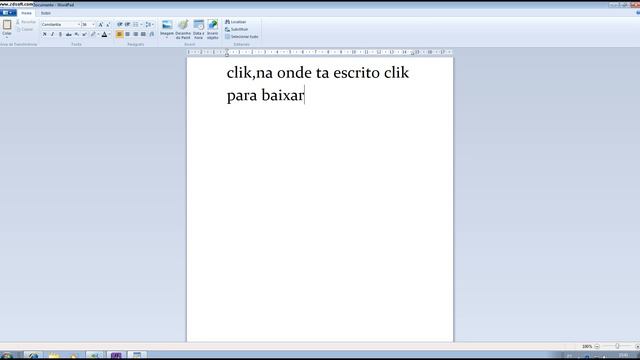Open the Windows Start button

click(x=7, y=356)
